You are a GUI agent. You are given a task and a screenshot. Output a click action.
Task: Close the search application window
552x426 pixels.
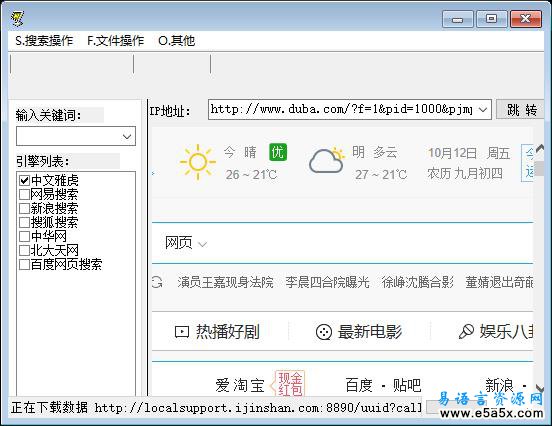[x=526, y=19]
